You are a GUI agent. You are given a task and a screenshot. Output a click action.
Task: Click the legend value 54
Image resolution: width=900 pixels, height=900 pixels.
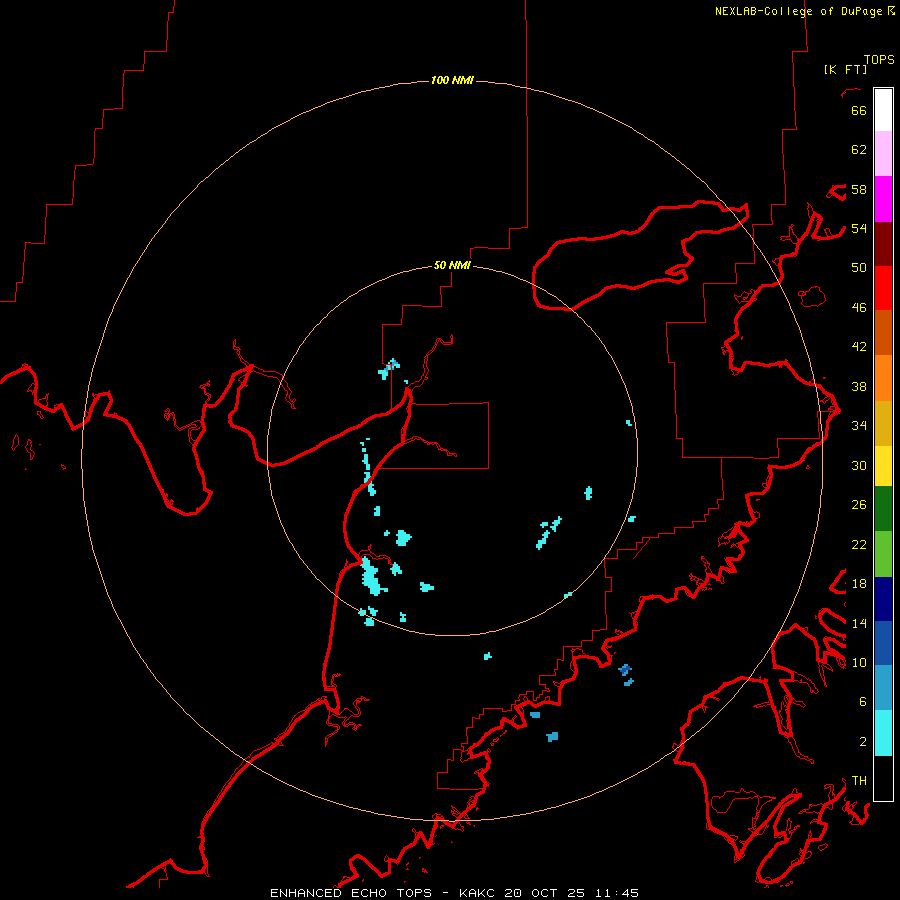point(859,228)
